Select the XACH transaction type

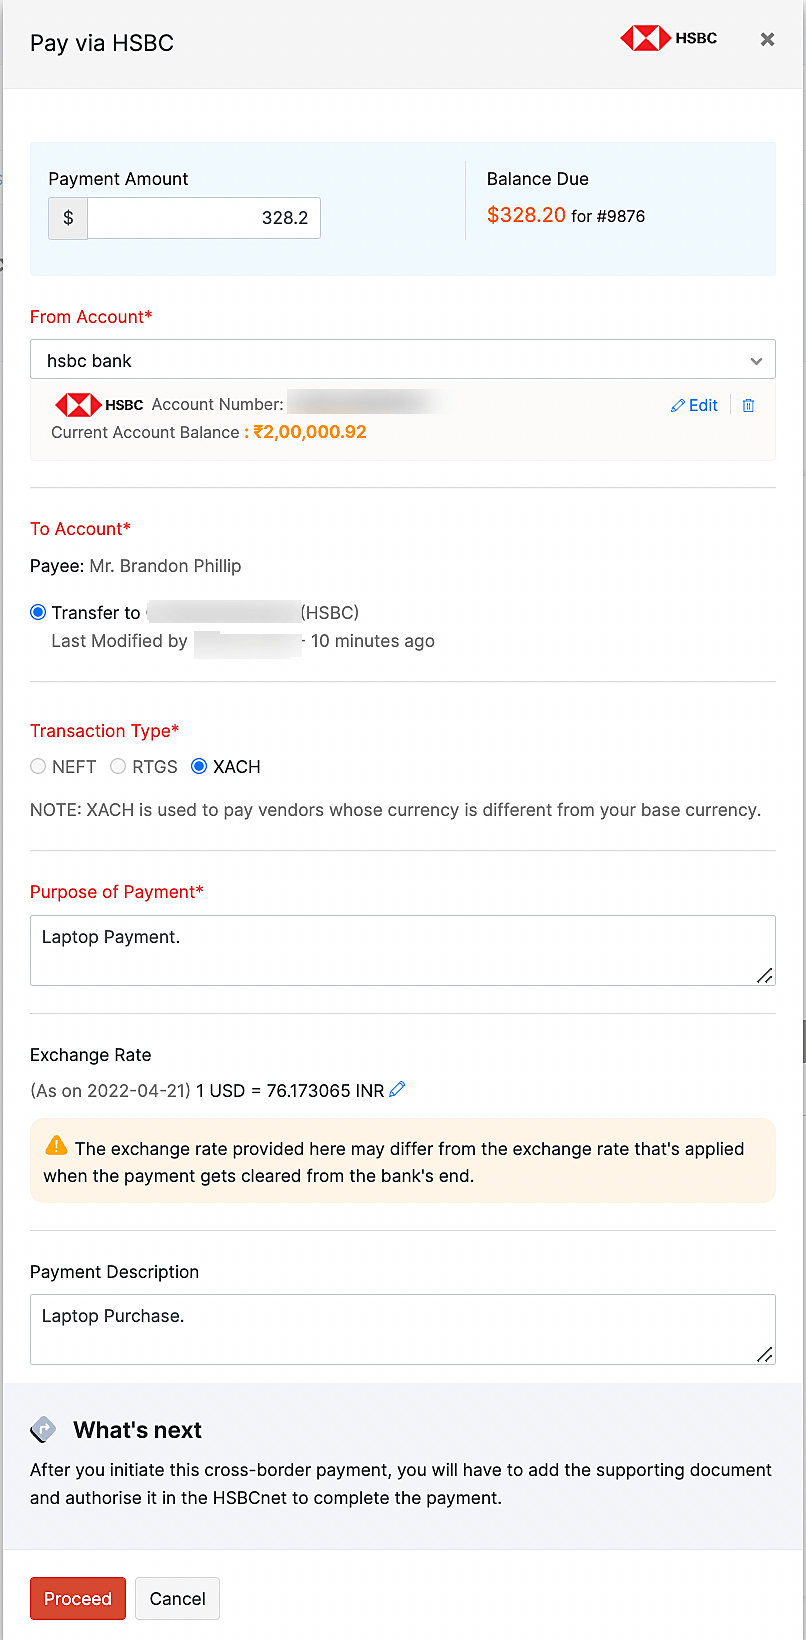[x=199, y=767]
